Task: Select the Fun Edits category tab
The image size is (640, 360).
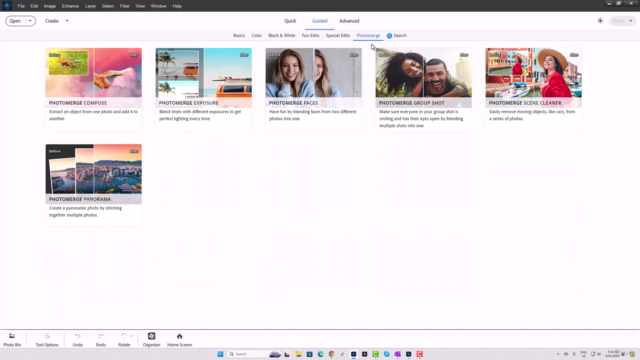Action: pos(311,36)
